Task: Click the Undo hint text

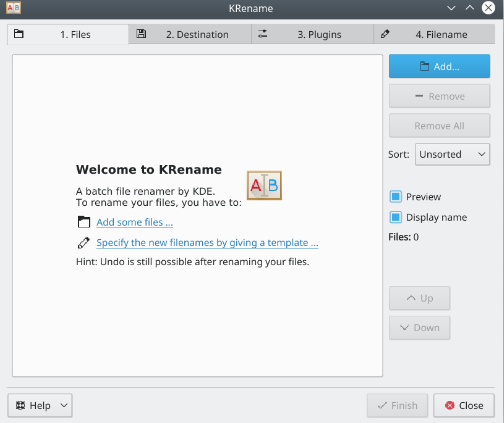Action: pyautogui.click(x=193, y=262)
